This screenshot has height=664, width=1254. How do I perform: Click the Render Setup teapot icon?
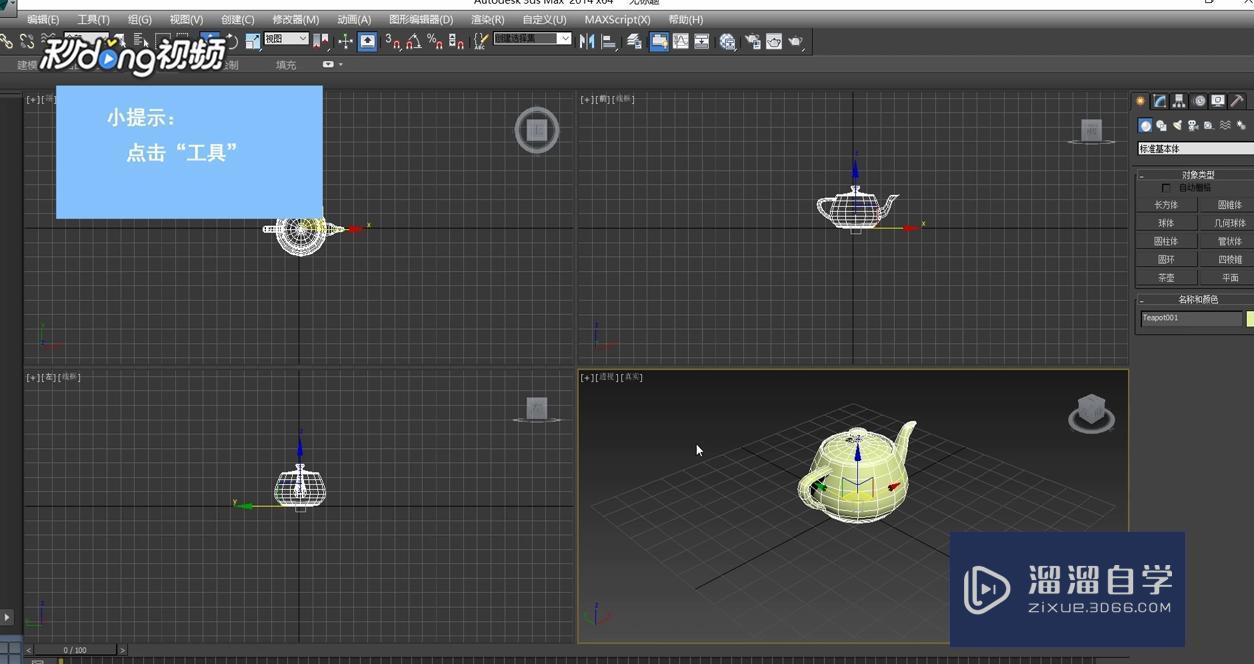(x=753, y=41)
